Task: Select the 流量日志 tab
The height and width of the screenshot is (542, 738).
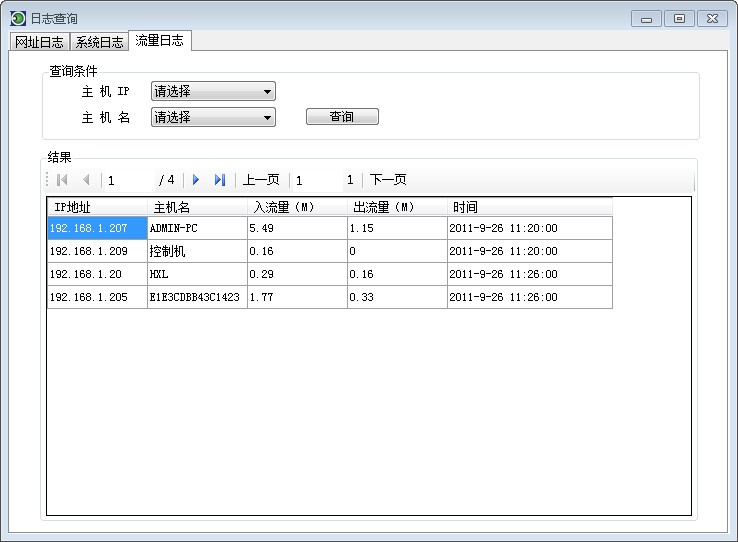Action: pos(160,41)
